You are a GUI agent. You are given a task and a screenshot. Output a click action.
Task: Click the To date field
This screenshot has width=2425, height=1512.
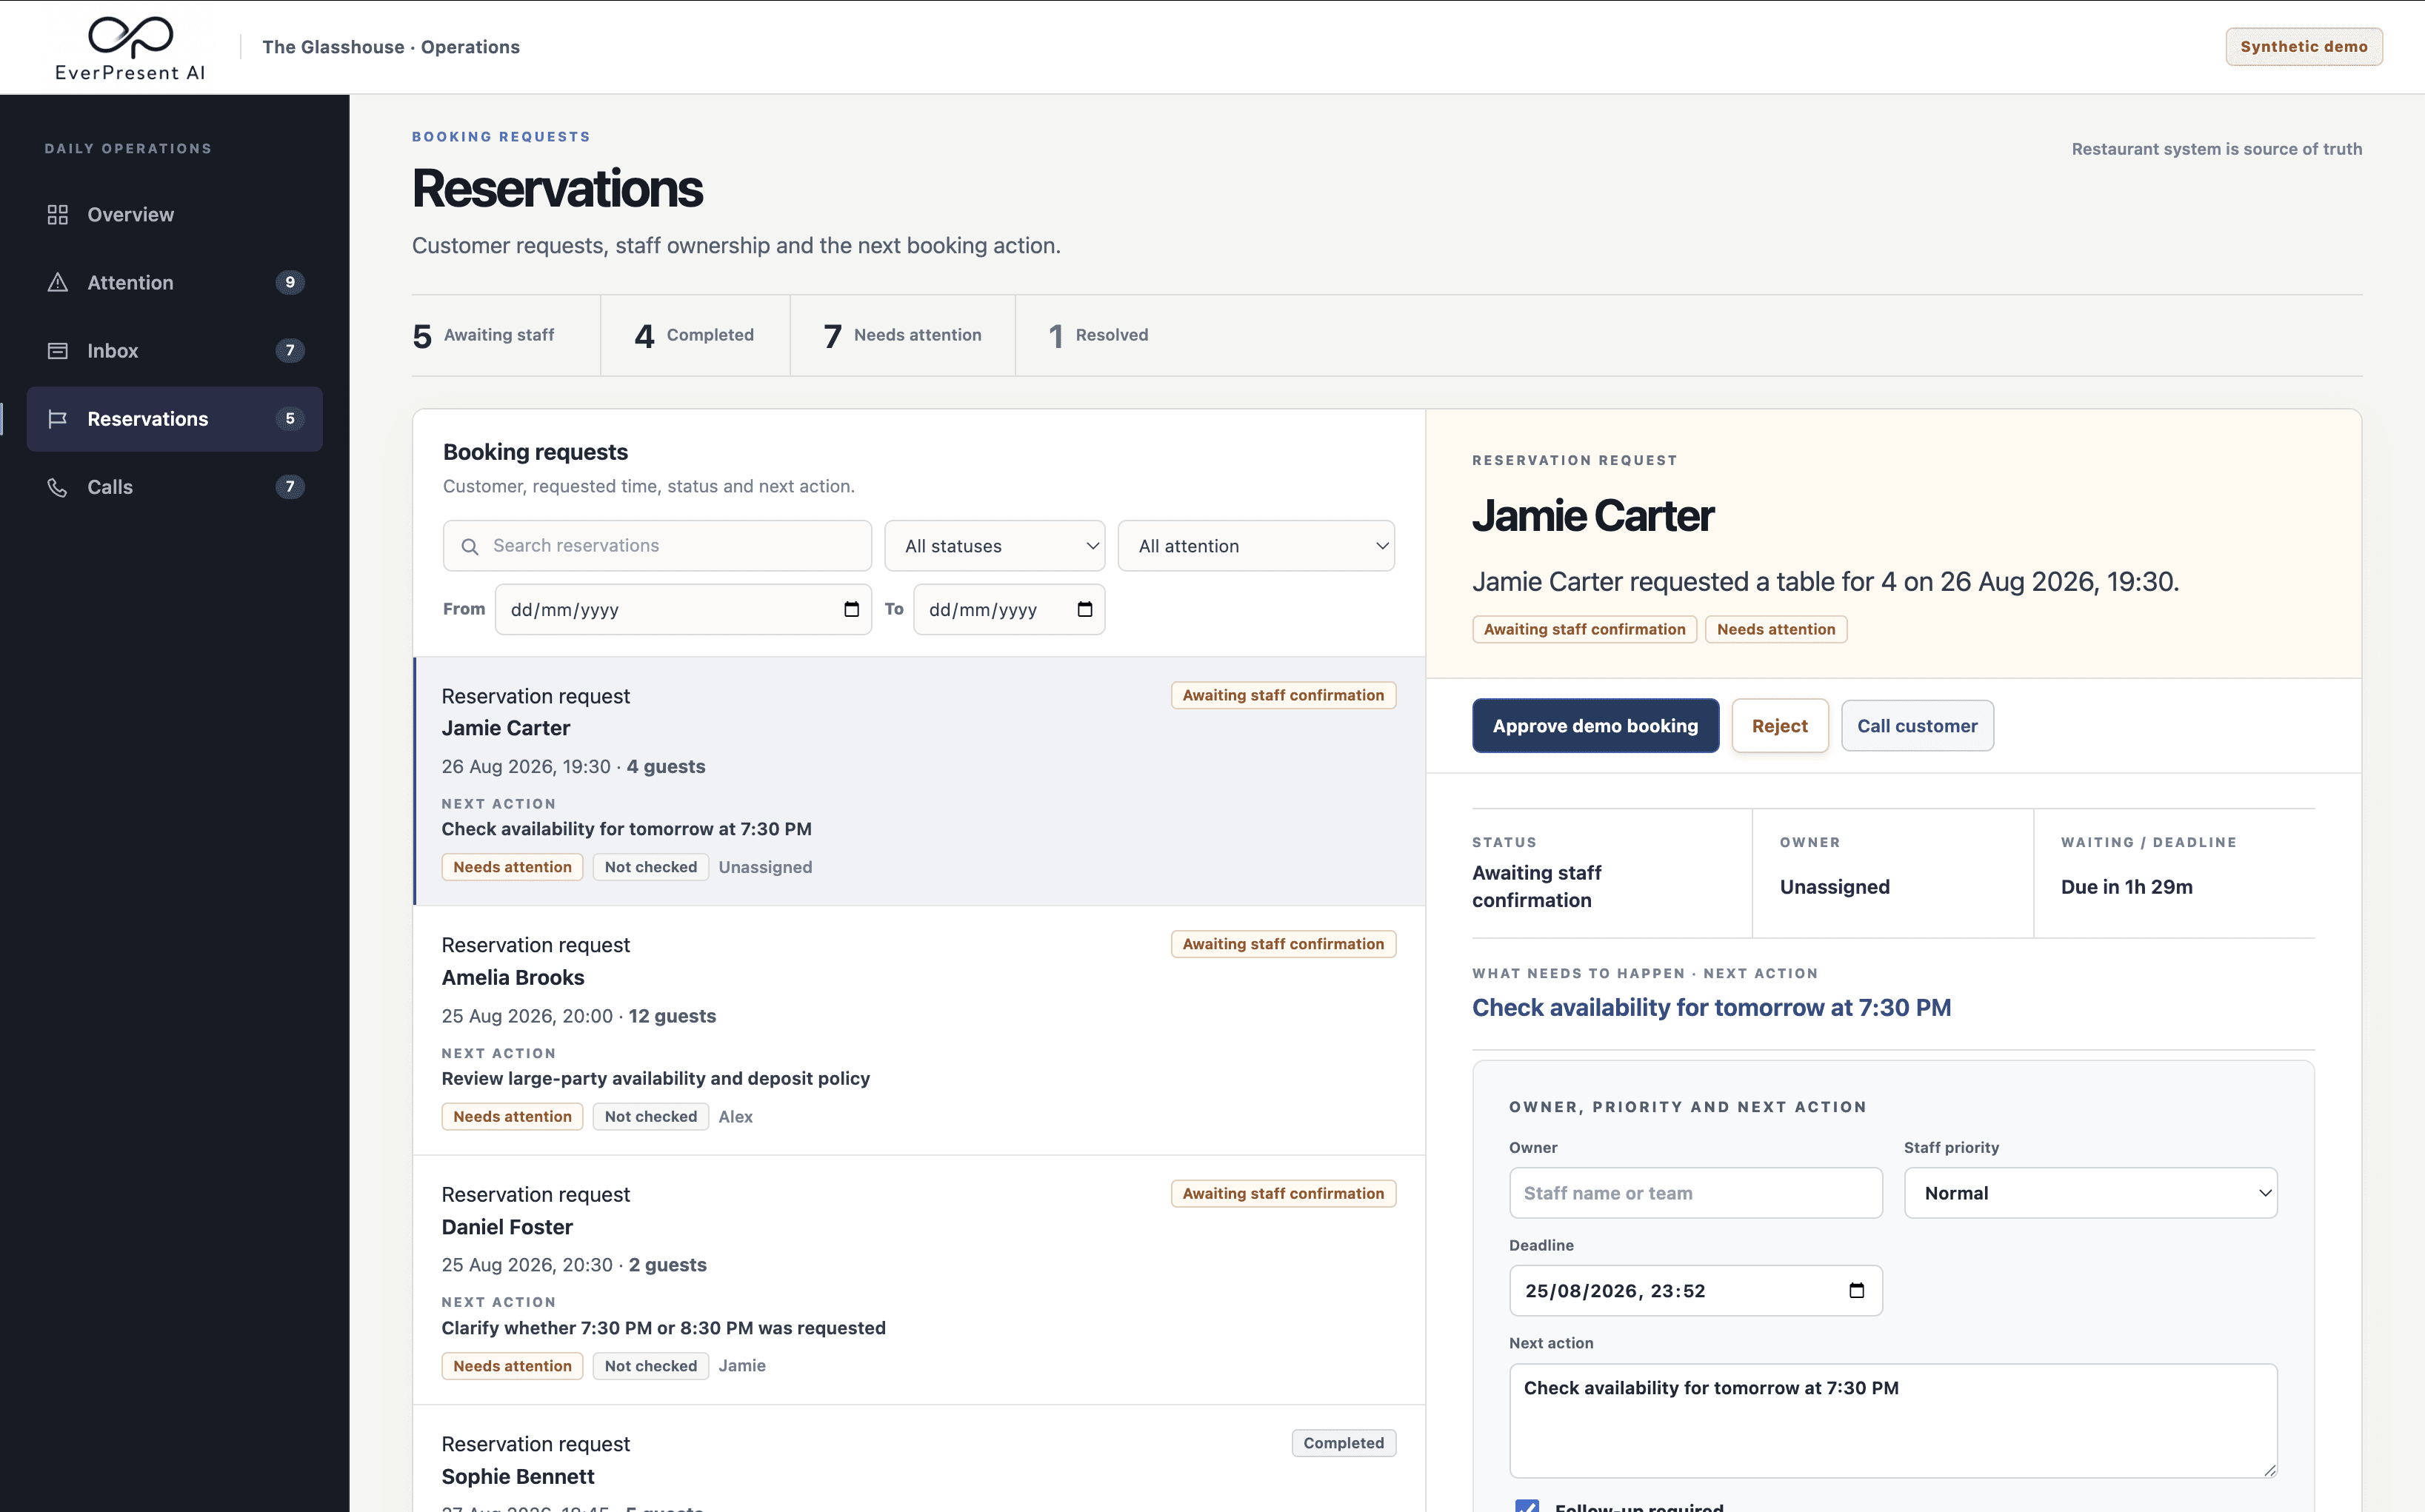coord(1009,609)
